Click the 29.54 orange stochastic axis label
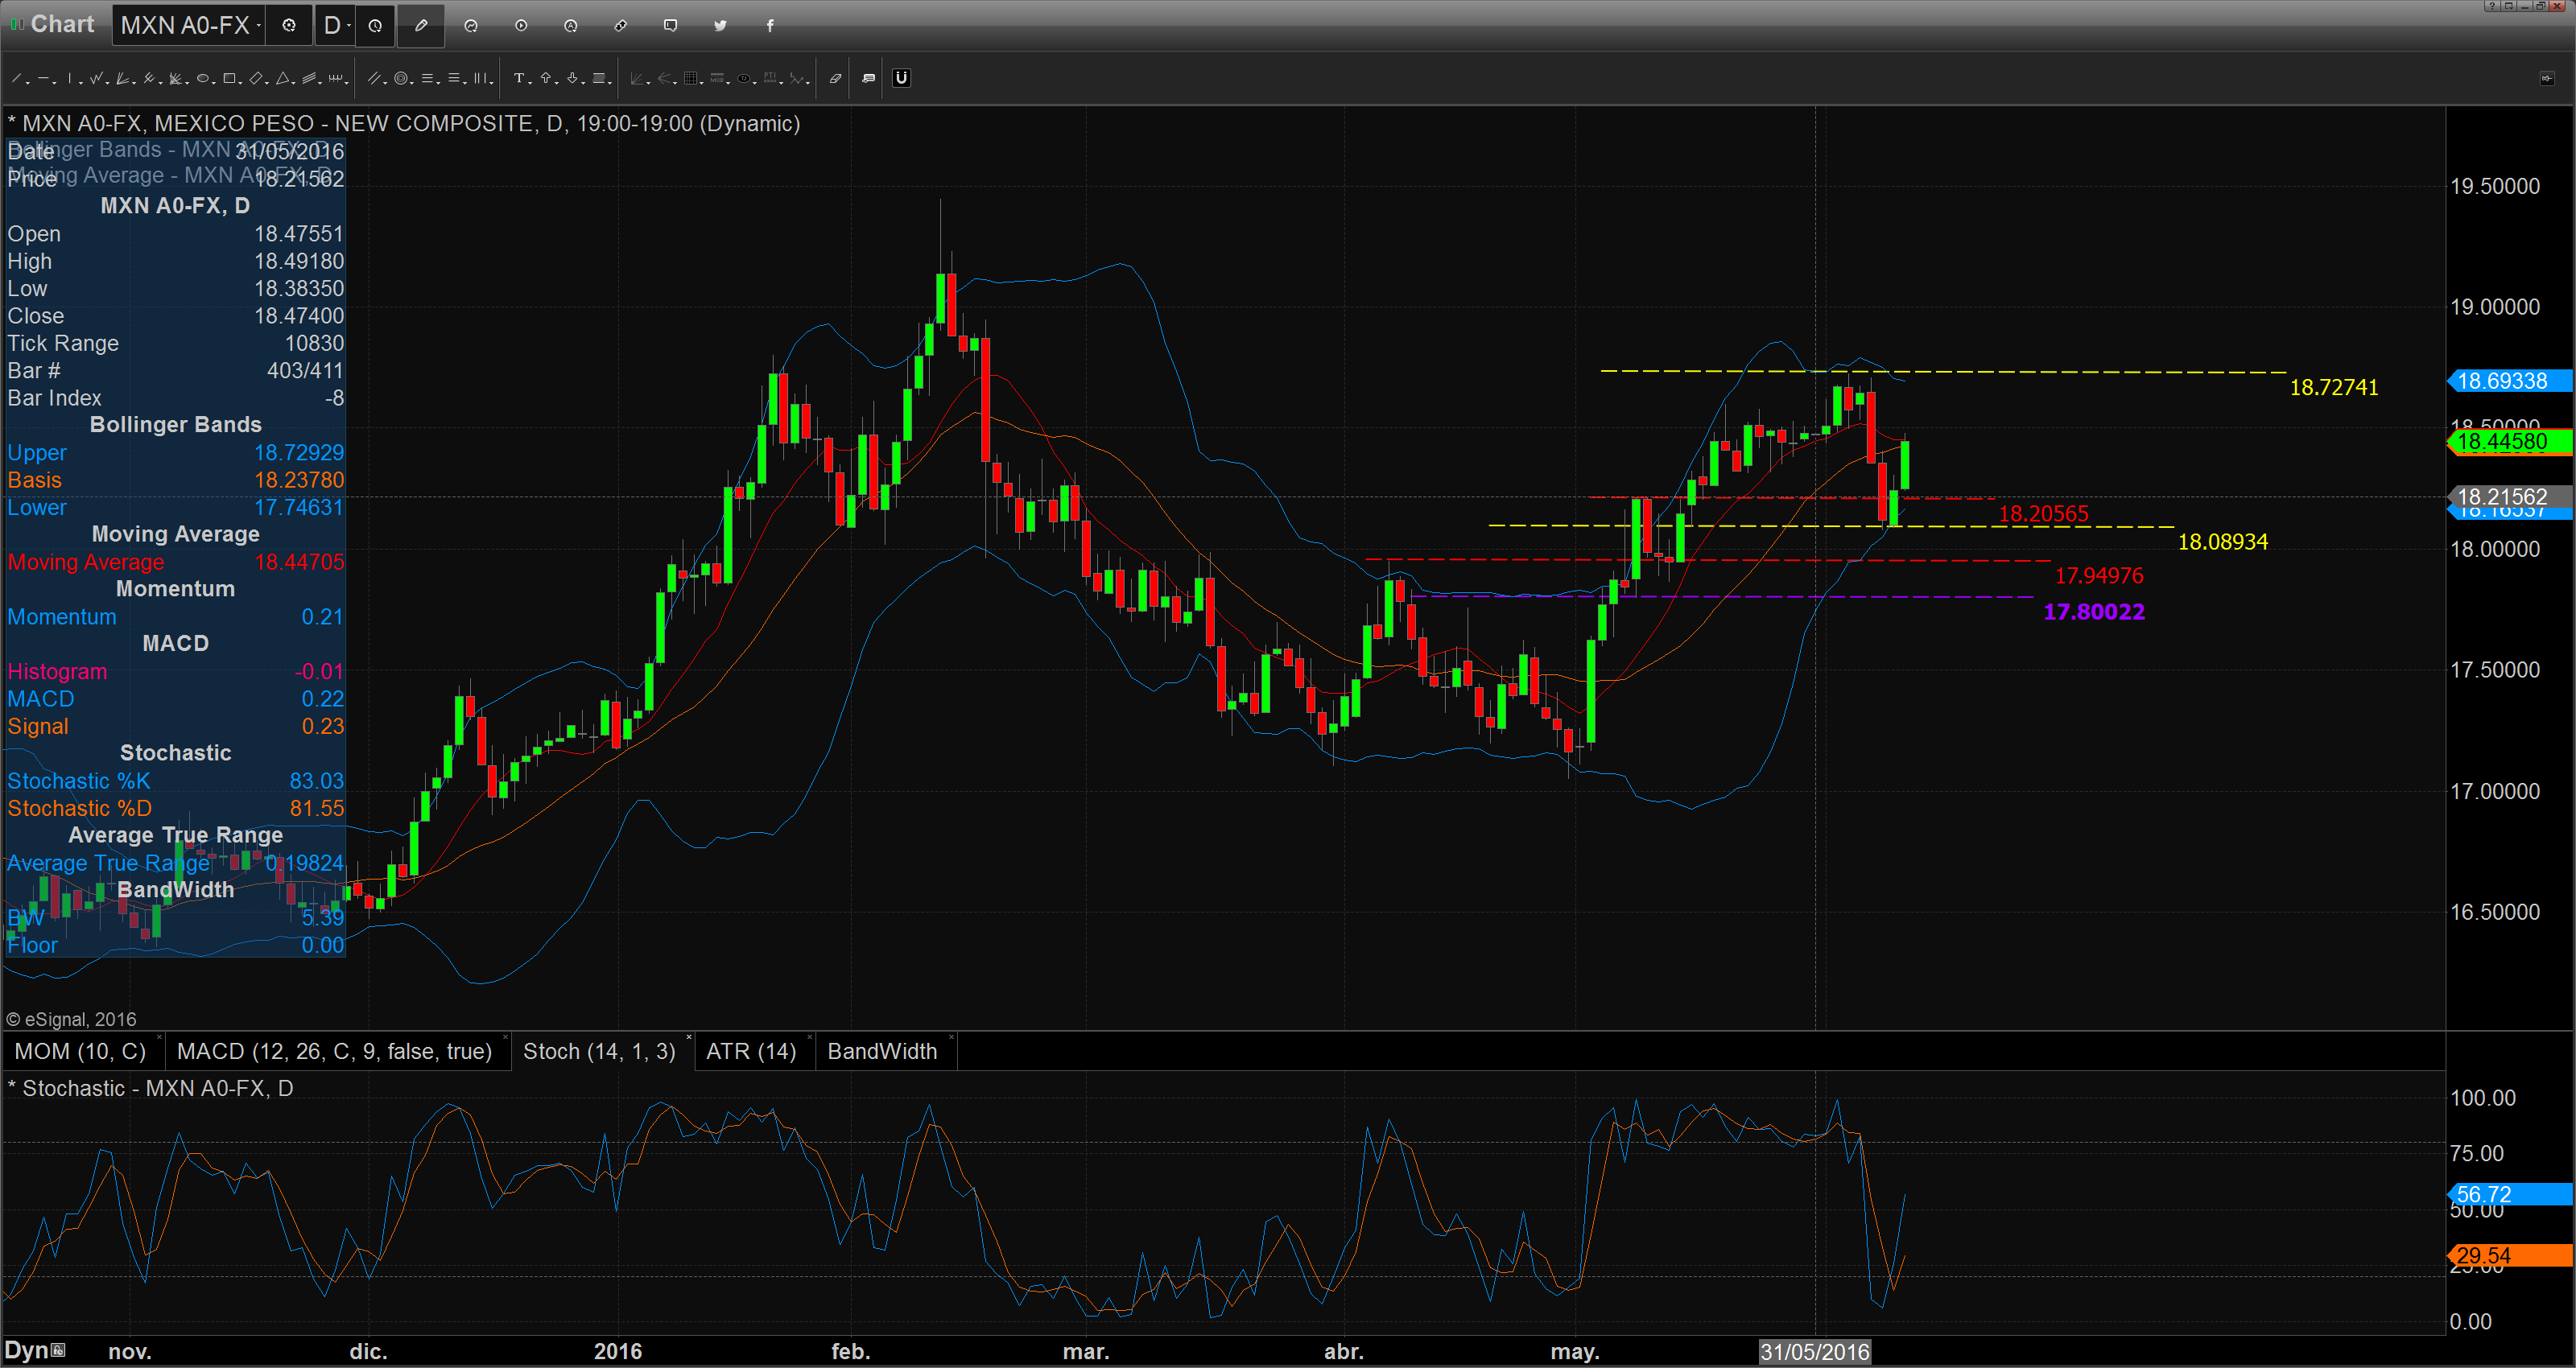 pos(2510,1255)
